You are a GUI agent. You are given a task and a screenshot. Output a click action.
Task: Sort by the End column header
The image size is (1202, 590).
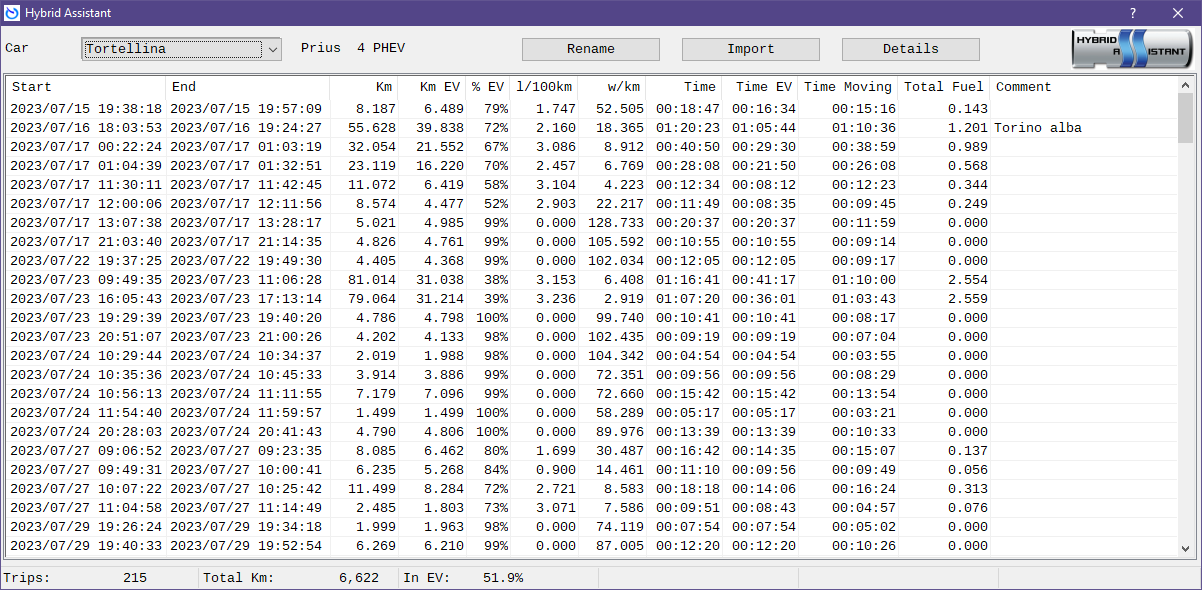coord(247,87)
